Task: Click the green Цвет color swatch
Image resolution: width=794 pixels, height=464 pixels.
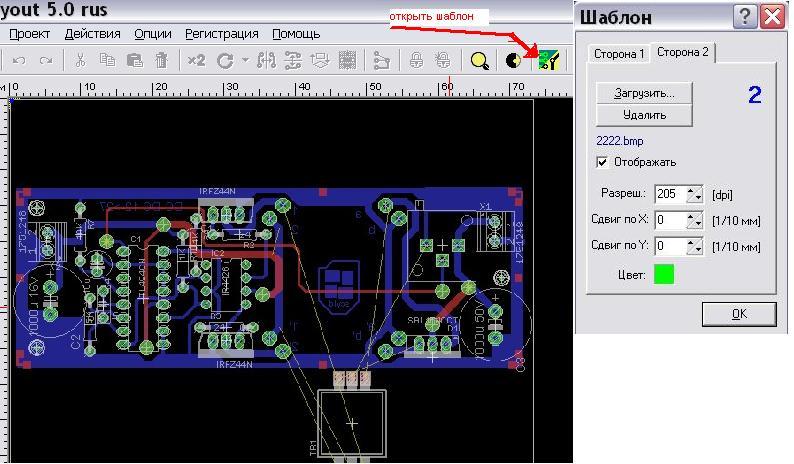Action: (x=664, y=273)
